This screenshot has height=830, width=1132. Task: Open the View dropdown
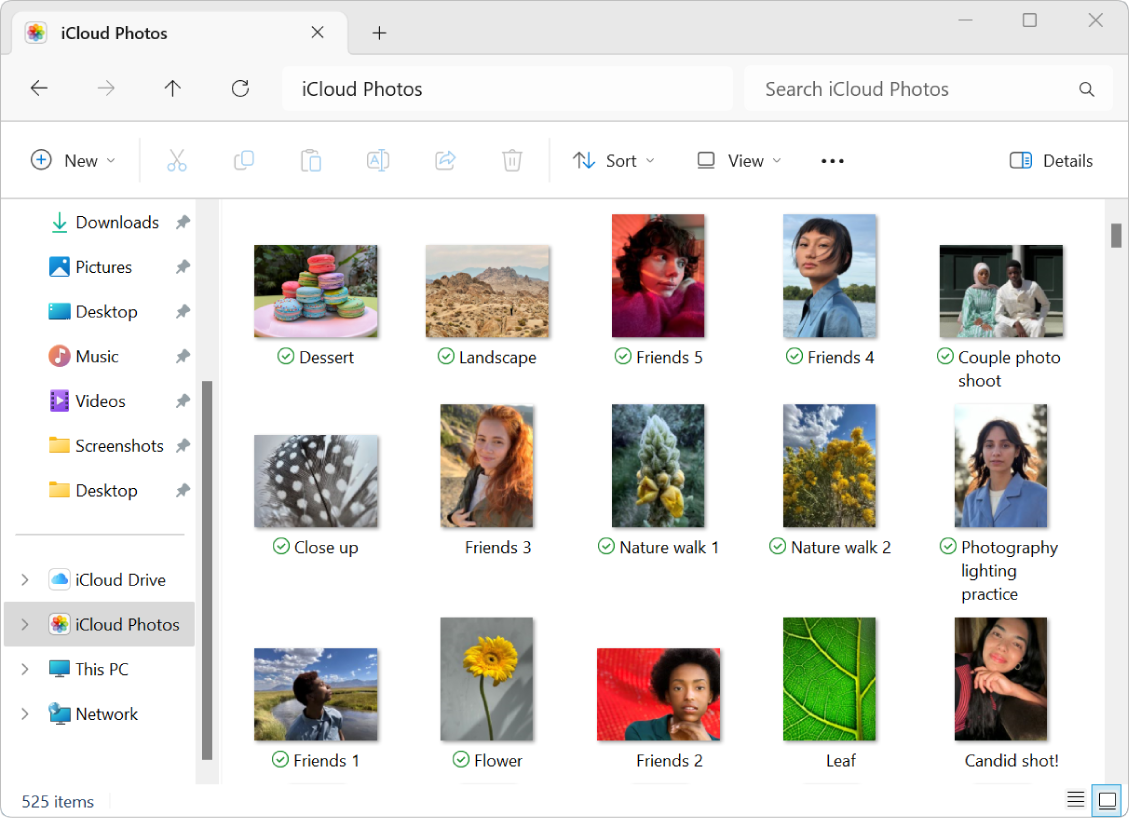click(x=737, y=160)
